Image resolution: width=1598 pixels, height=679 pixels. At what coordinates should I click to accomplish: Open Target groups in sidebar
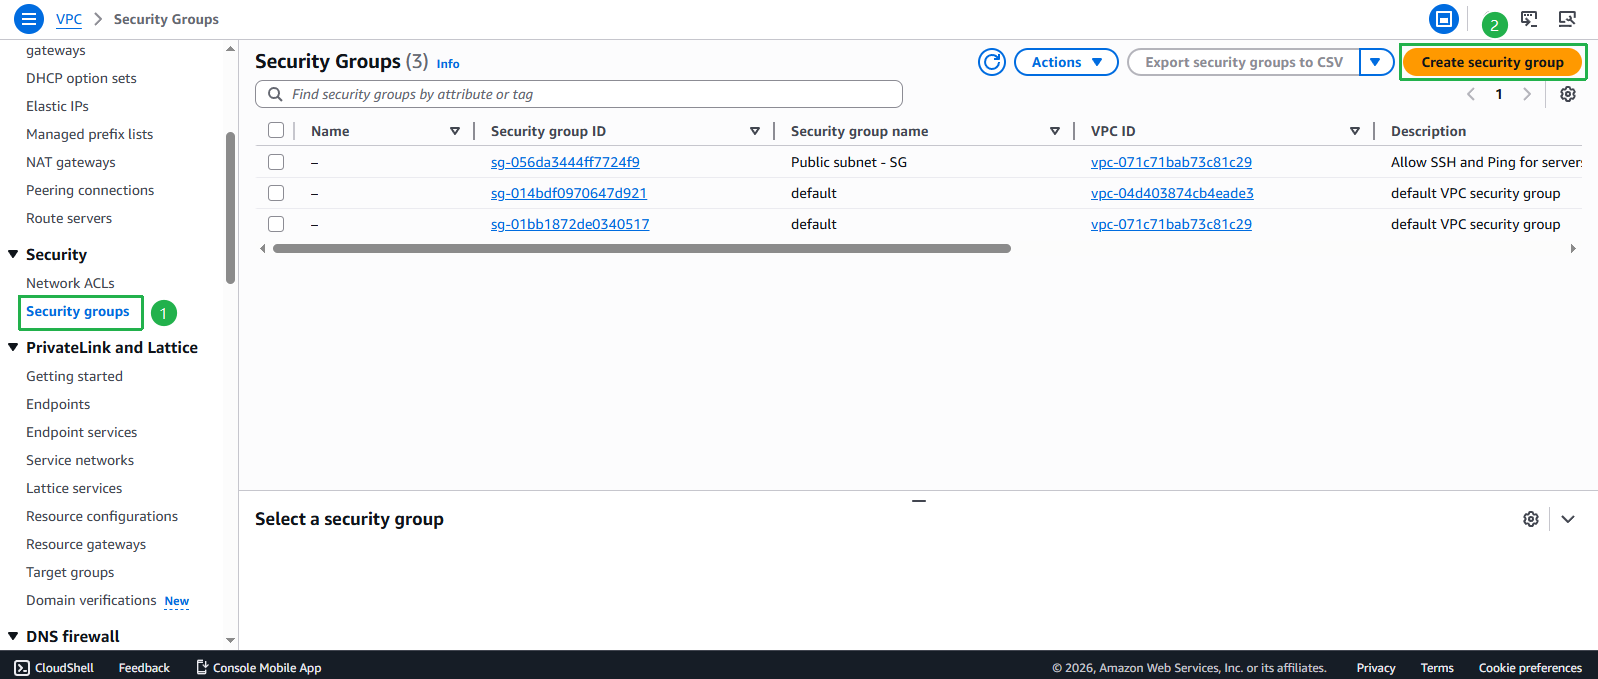pos(70,572)
